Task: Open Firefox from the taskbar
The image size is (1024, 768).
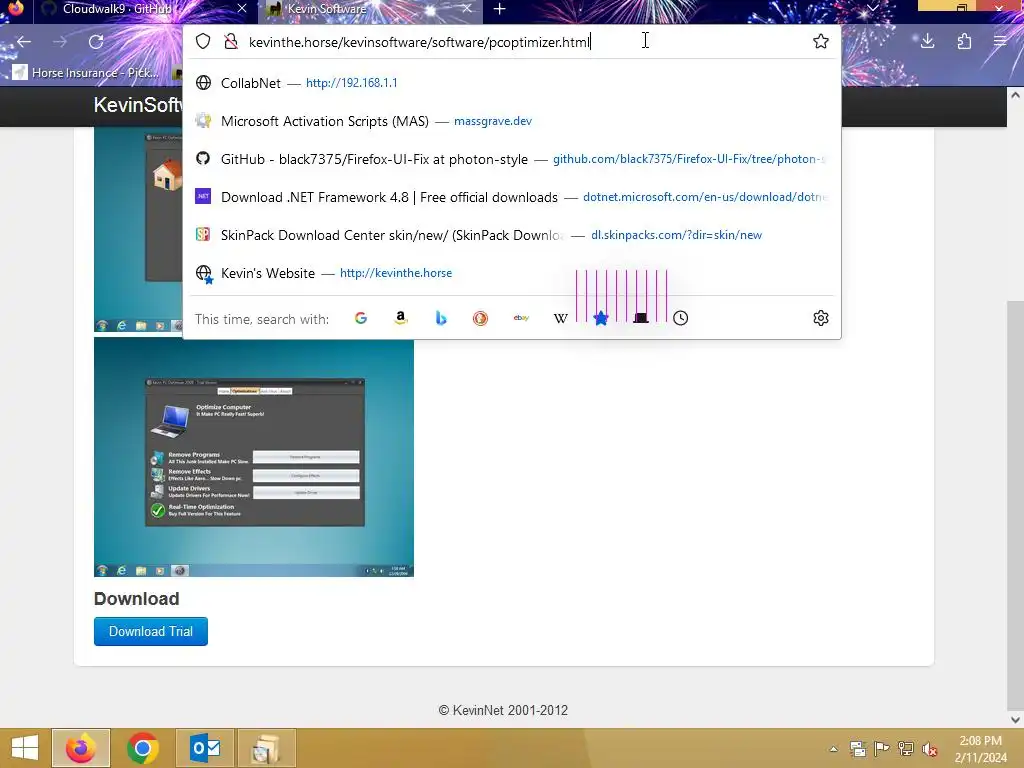Action: click(81, 748)
